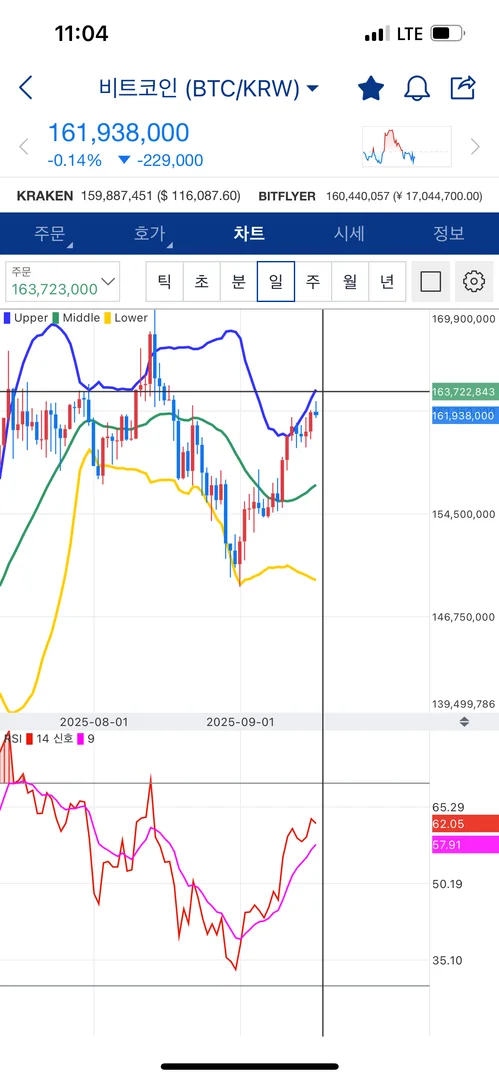The width and height of the screenshot is (499, 1080).
Task: Switch to the 시세 tab
Action: [x=349, y=233]
